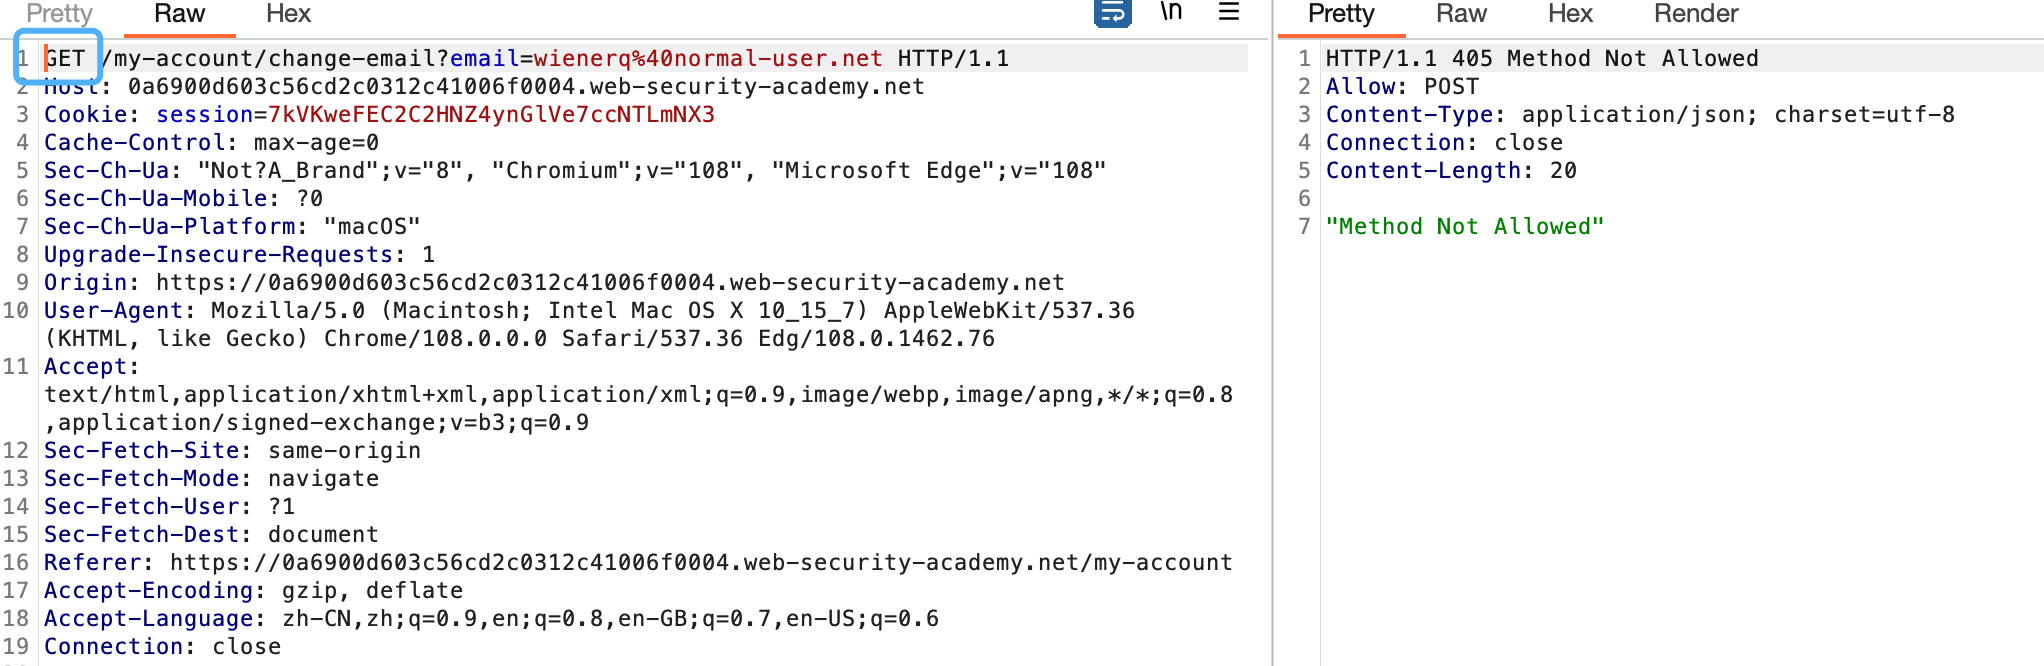Screen dimensions: 2044x666
Task: Open the response Hex tab
Action: pos(1570,14)
